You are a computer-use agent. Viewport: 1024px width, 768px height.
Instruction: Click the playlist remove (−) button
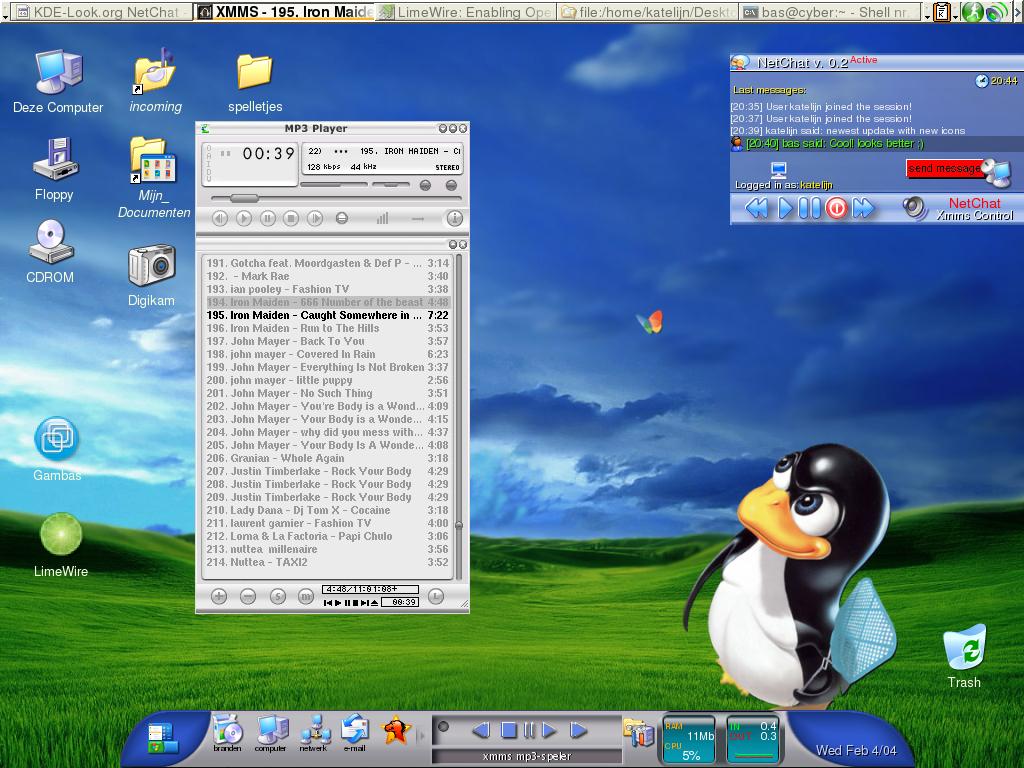[x=248, y=596]
